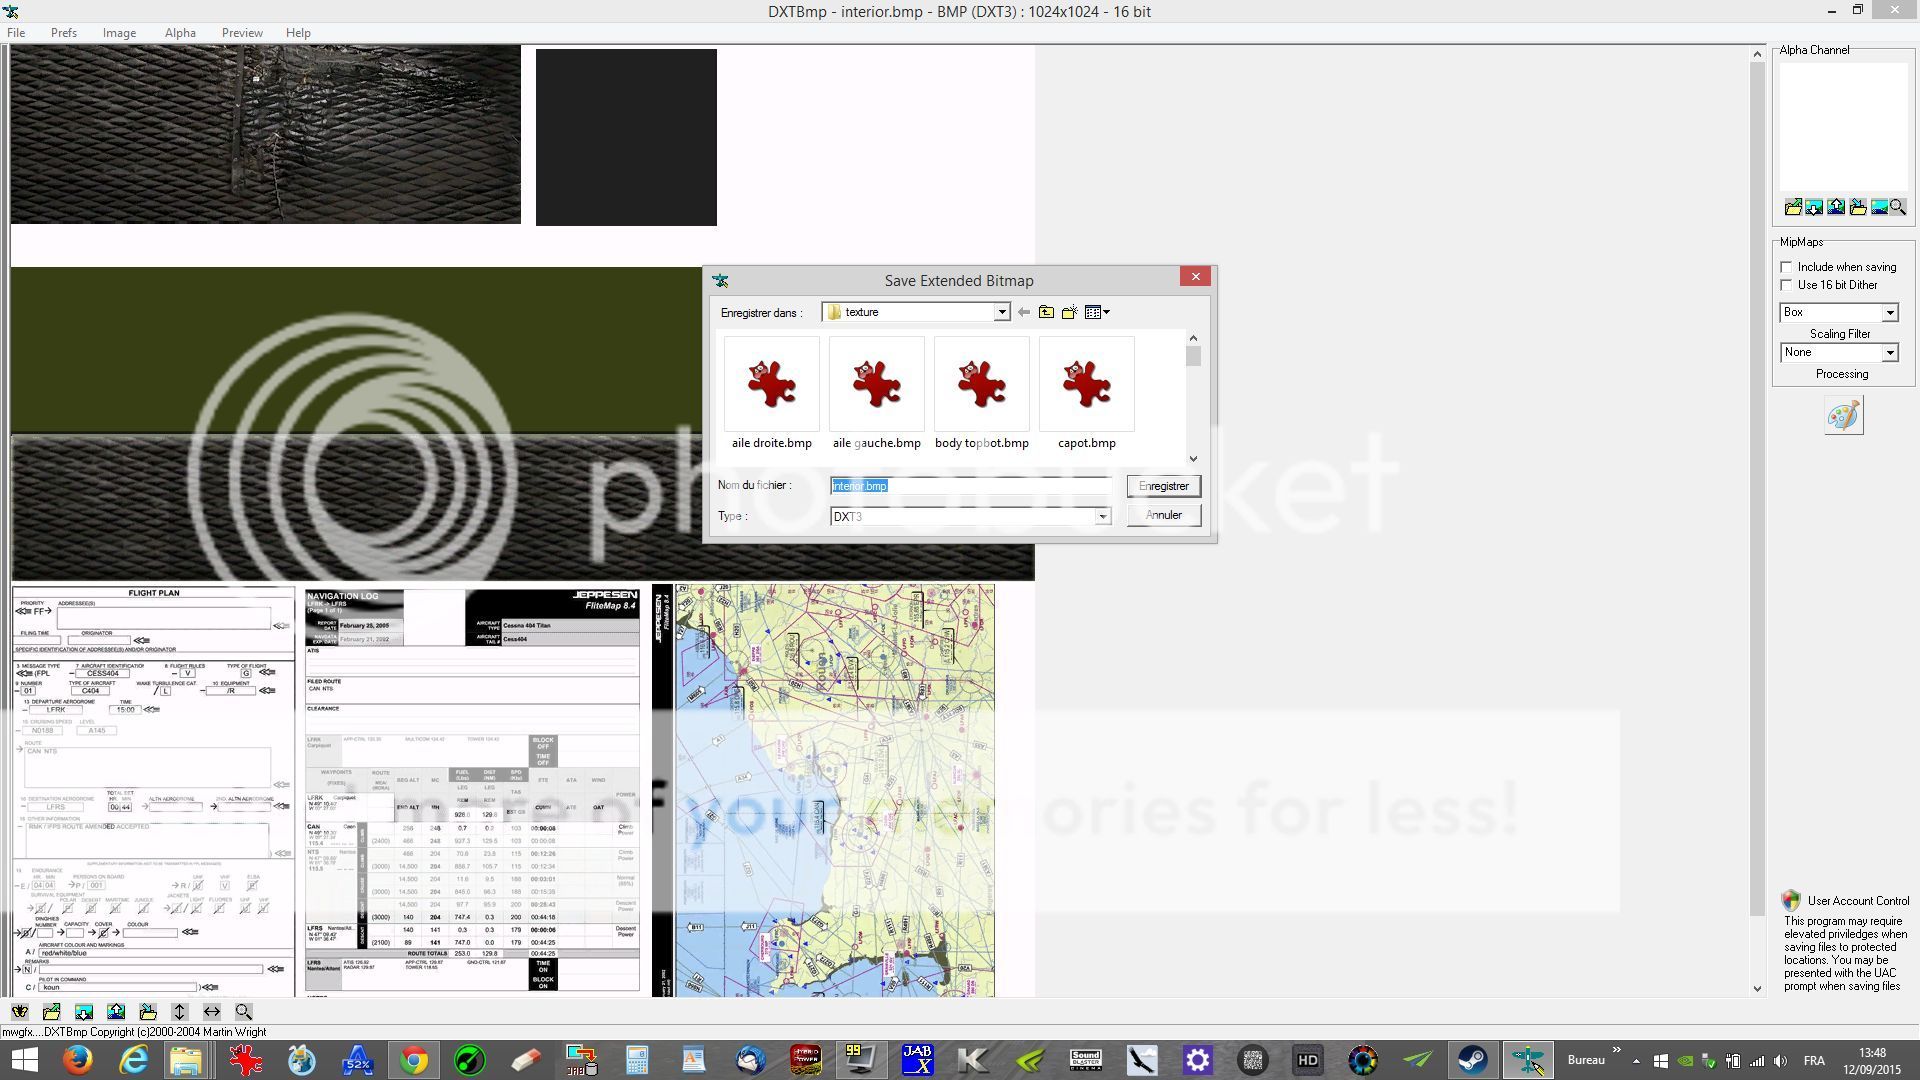Open the File menu
The width and height of the screenshot is (1920, 1080).
pos(16,33)
